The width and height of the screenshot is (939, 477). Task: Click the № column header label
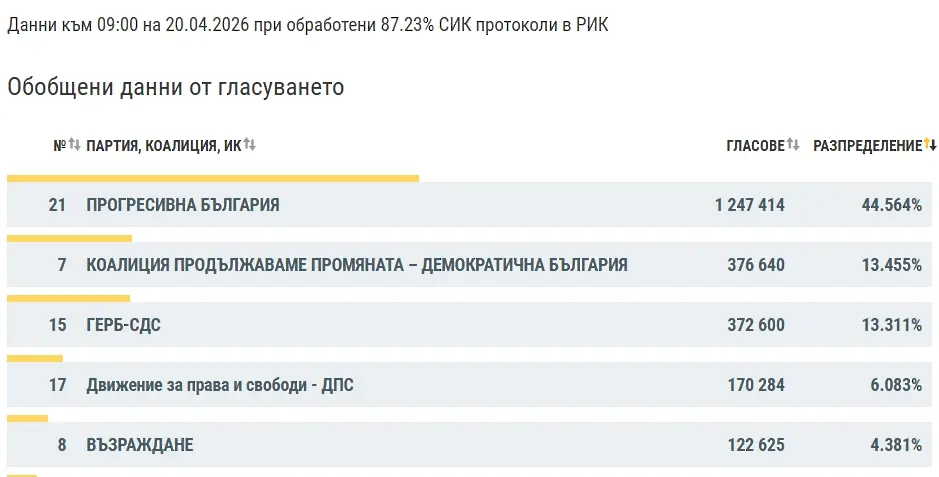[59, 146]
